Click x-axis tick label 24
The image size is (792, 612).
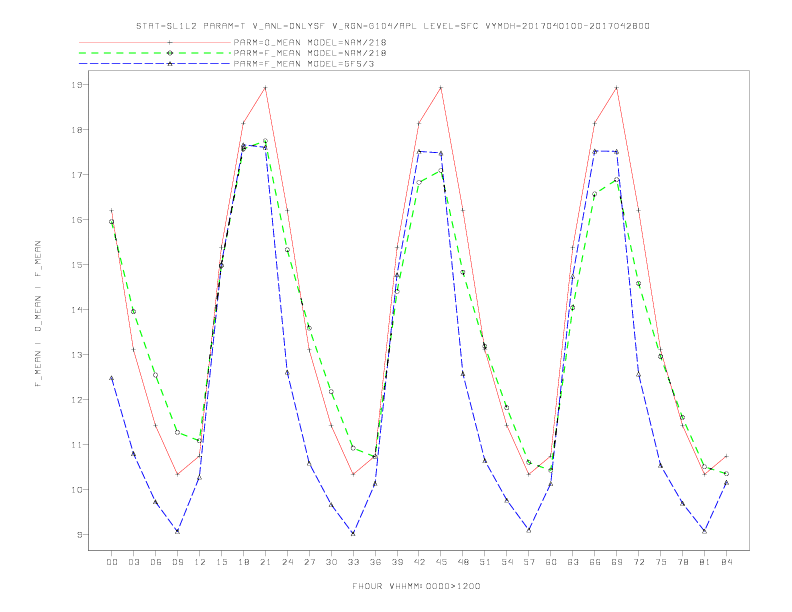(287, 562)
